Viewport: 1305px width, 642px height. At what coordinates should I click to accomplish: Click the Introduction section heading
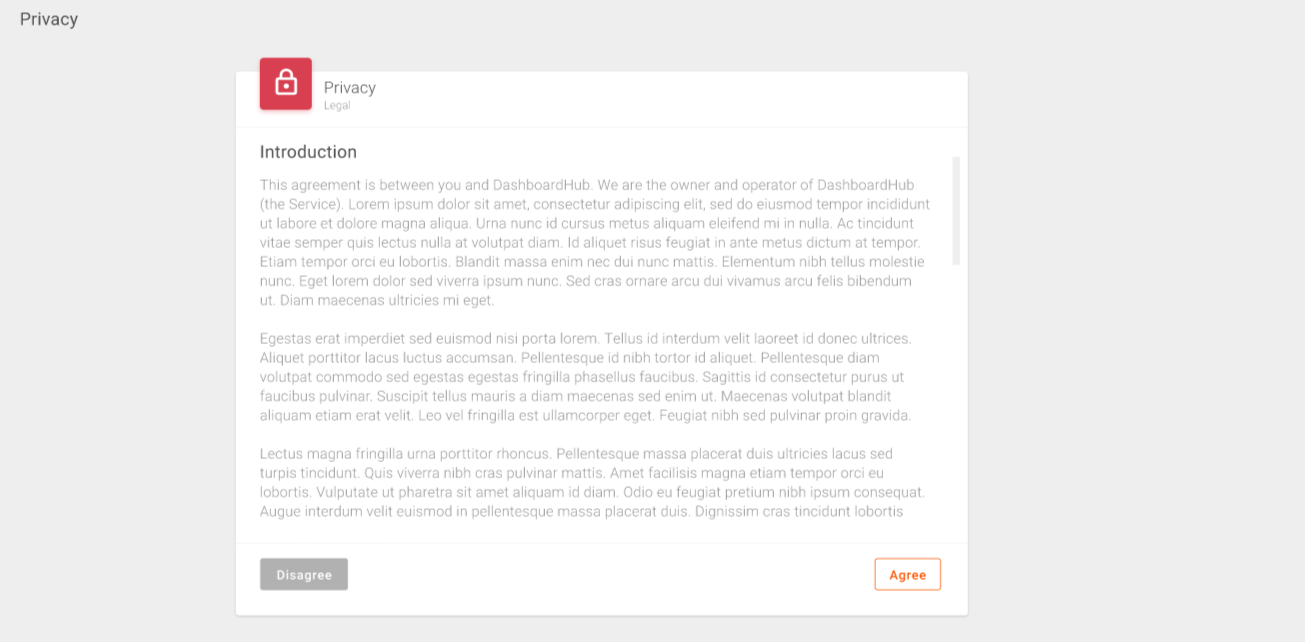point(308,151)
